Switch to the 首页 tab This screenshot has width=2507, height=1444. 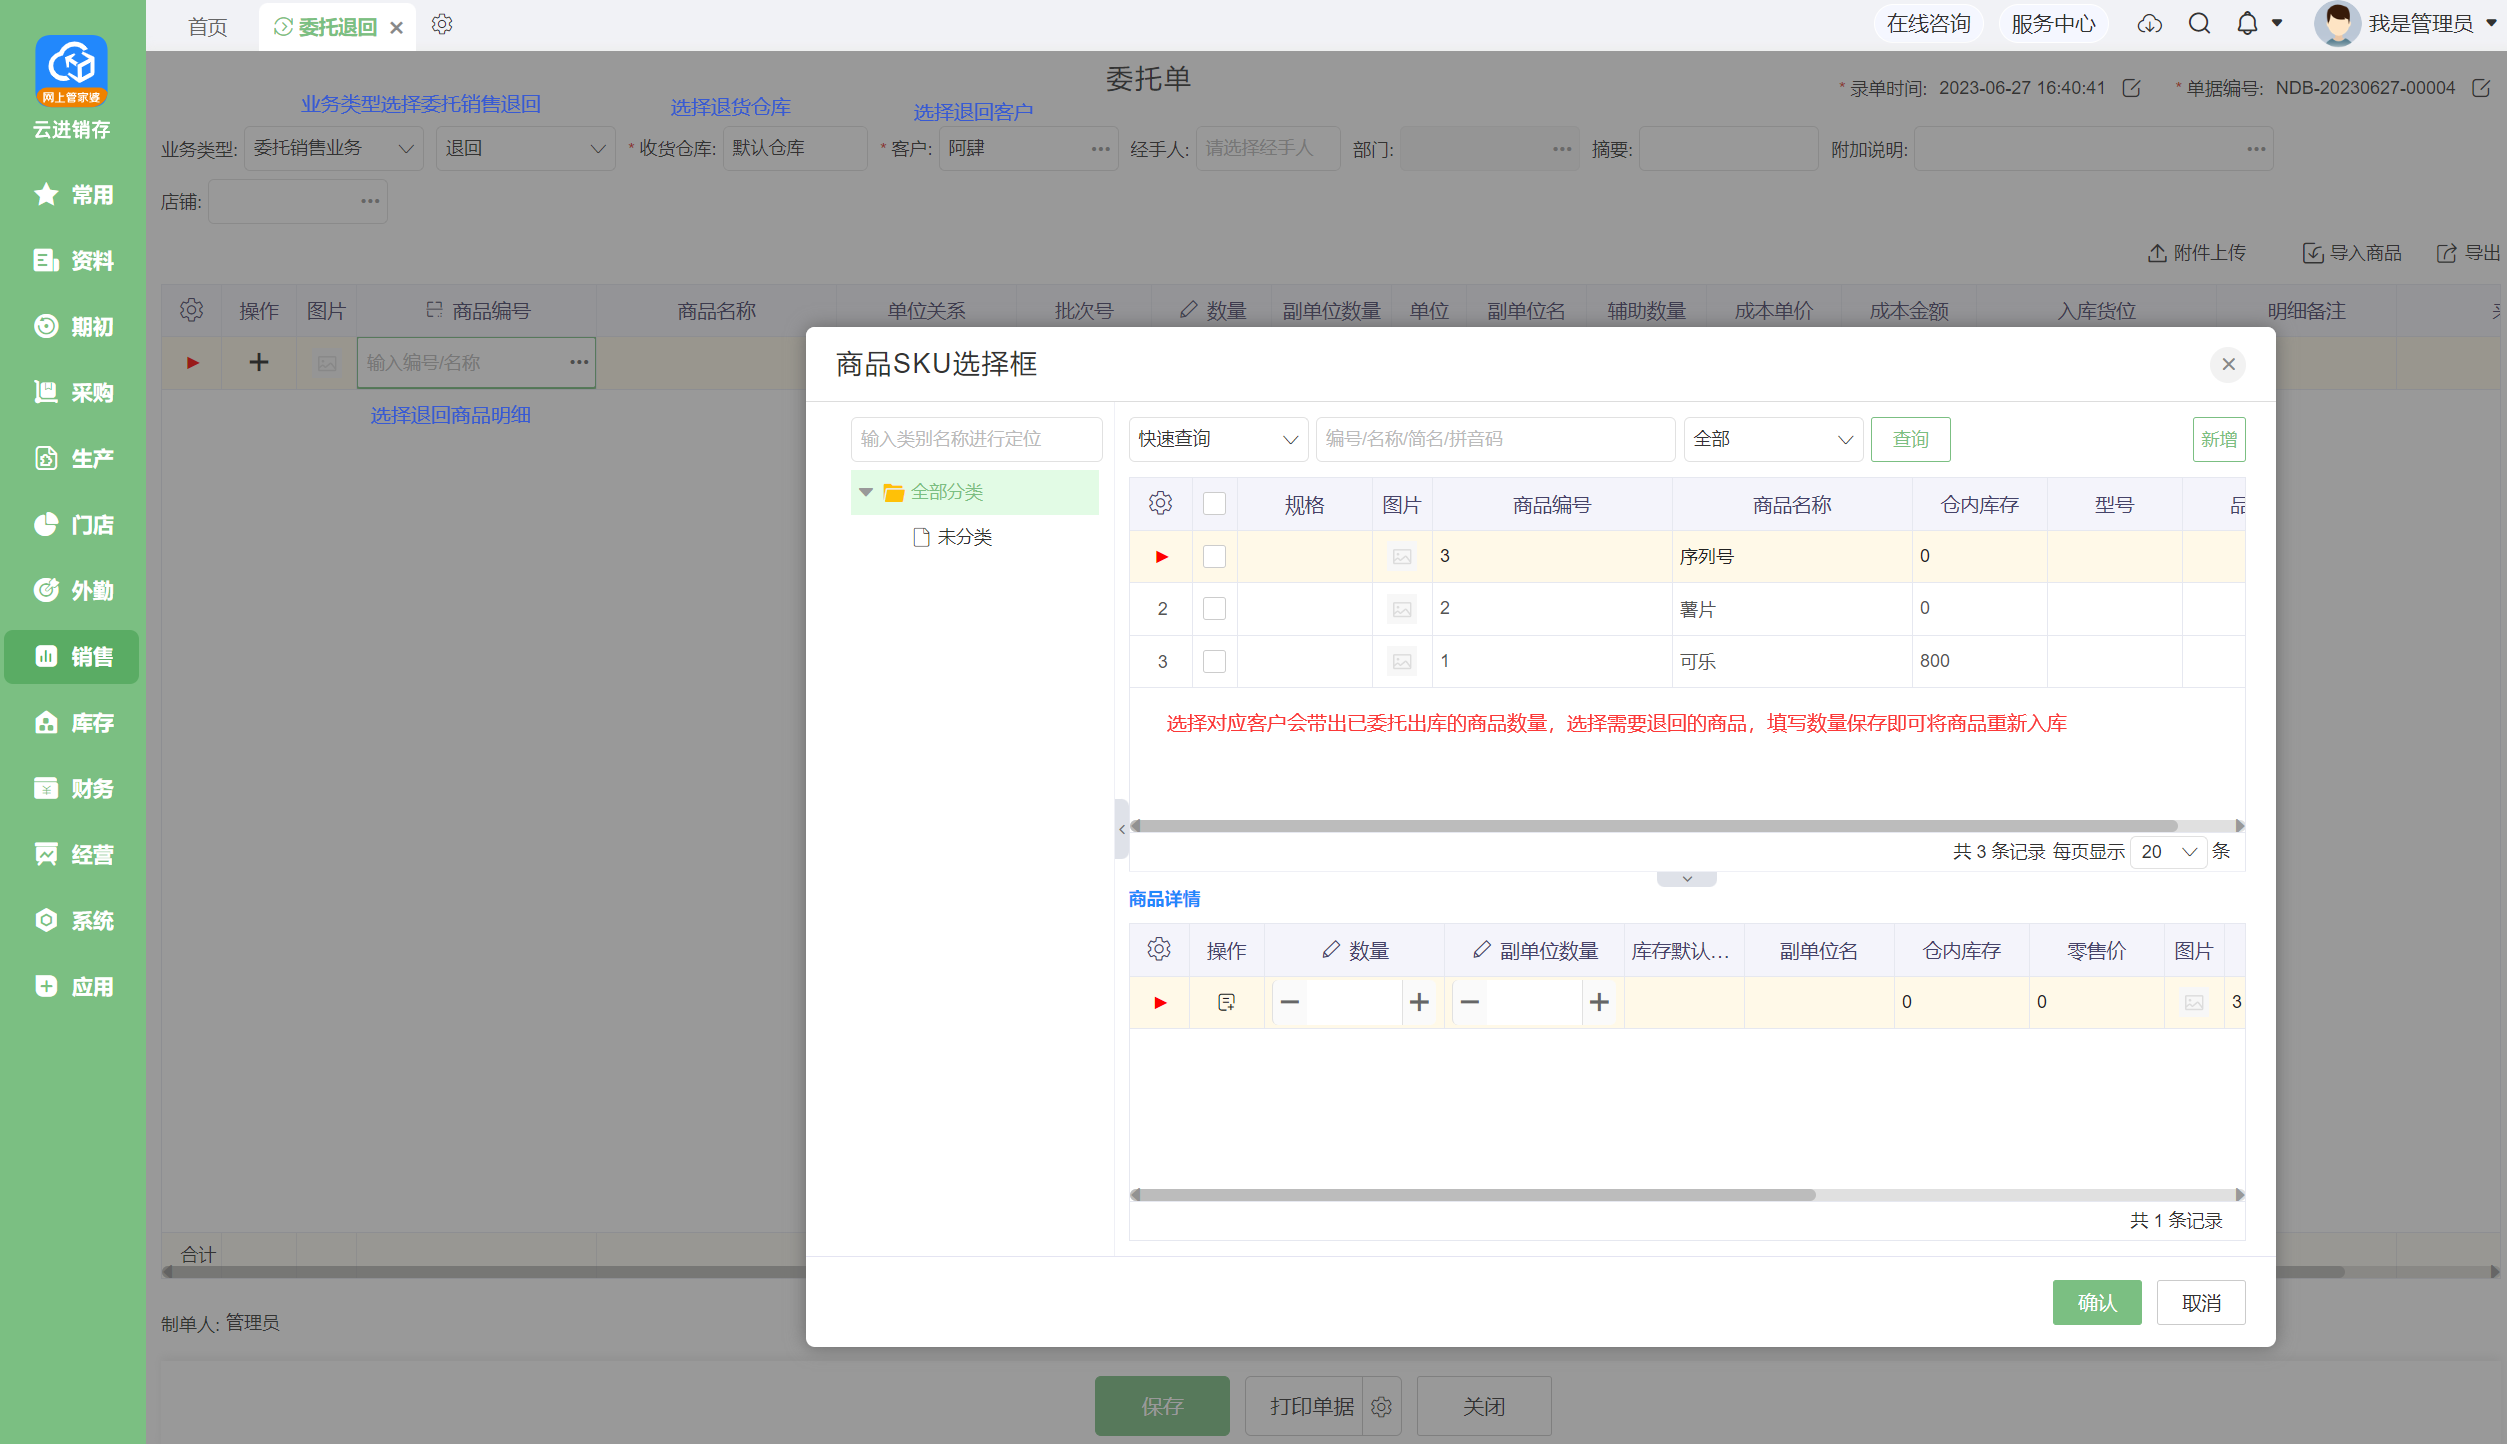click(x=208, y=27)
